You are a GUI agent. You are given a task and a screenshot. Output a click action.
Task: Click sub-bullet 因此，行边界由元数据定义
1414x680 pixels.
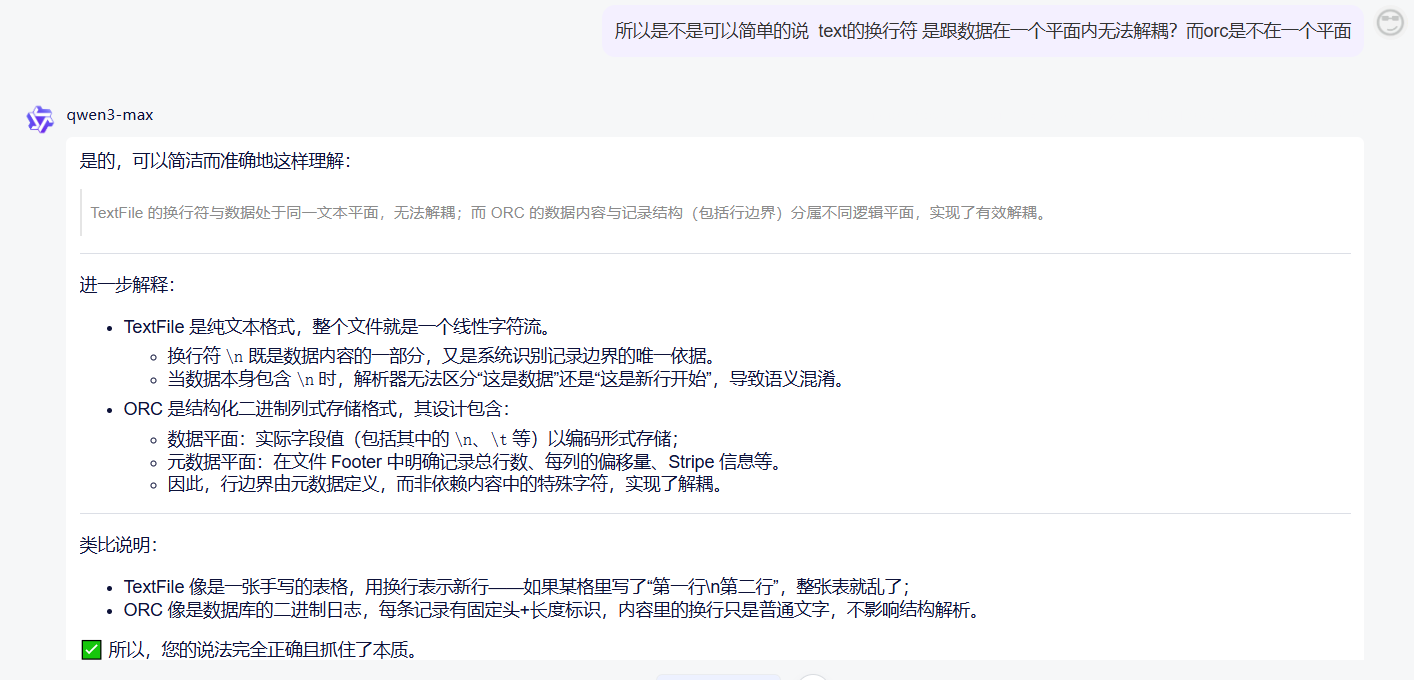pyautogui.click(x=445, y=486)
